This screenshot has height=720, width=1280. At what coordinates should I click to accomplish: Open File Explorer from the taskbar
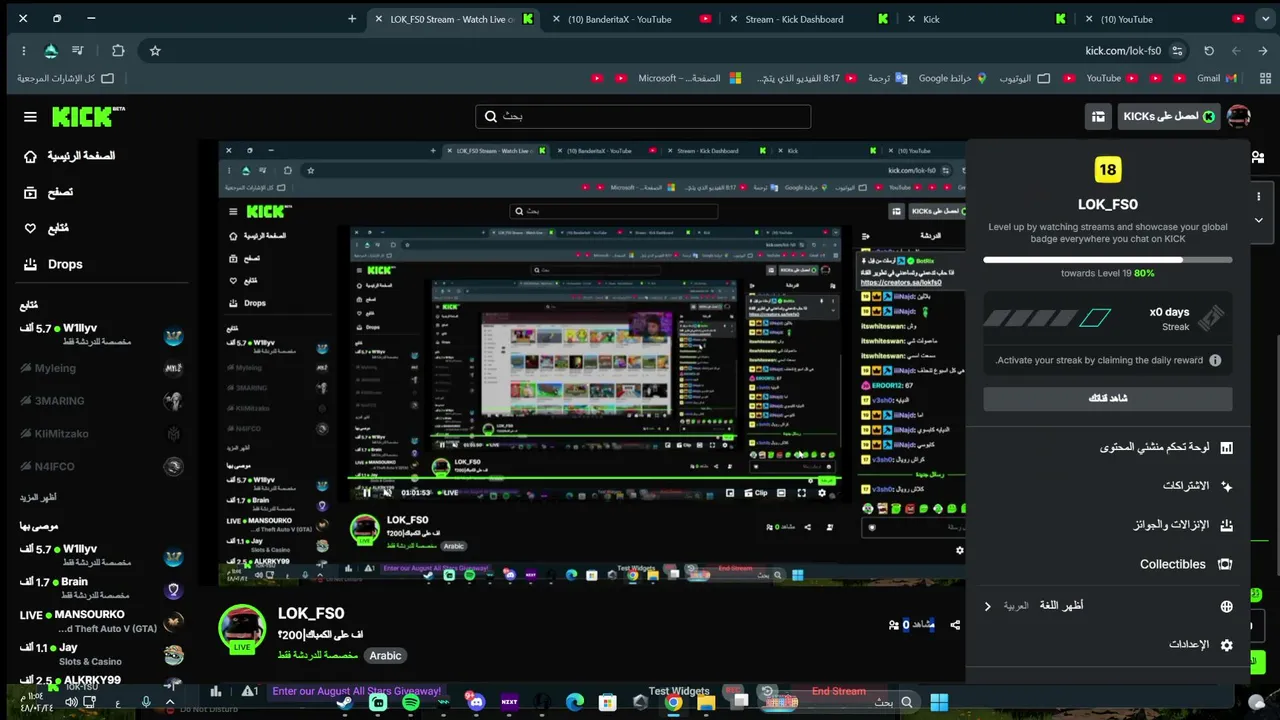pos(706,702)
